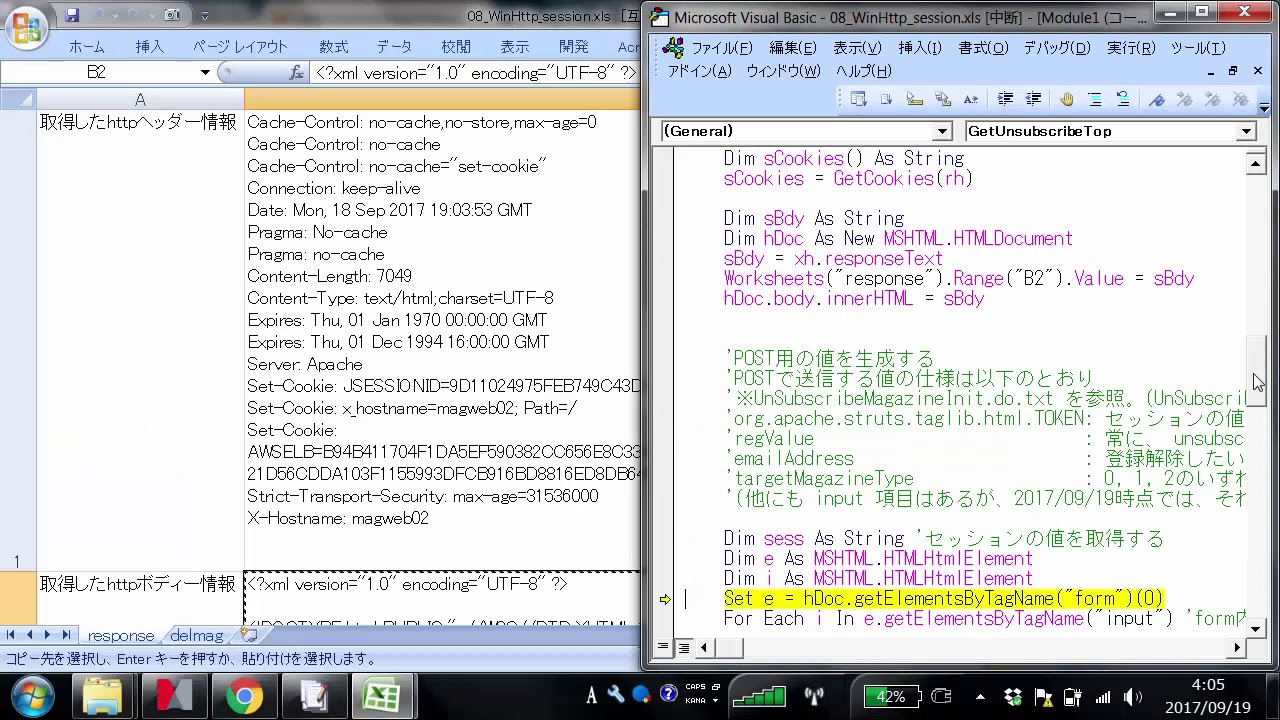1280x720 pixels.
Task: Click the Outdent toolbar icon
Action: pos(1034,99)
